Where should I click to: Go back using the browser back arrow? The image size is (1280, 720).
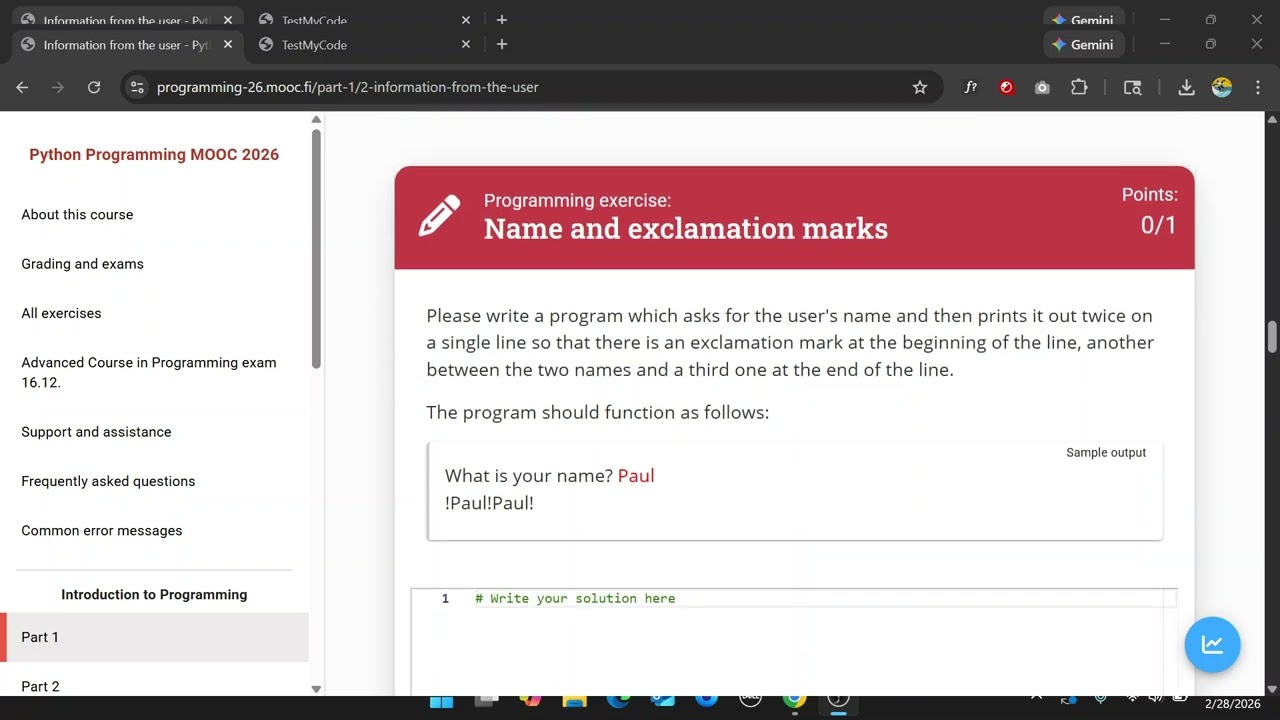(x=22, y=87)
